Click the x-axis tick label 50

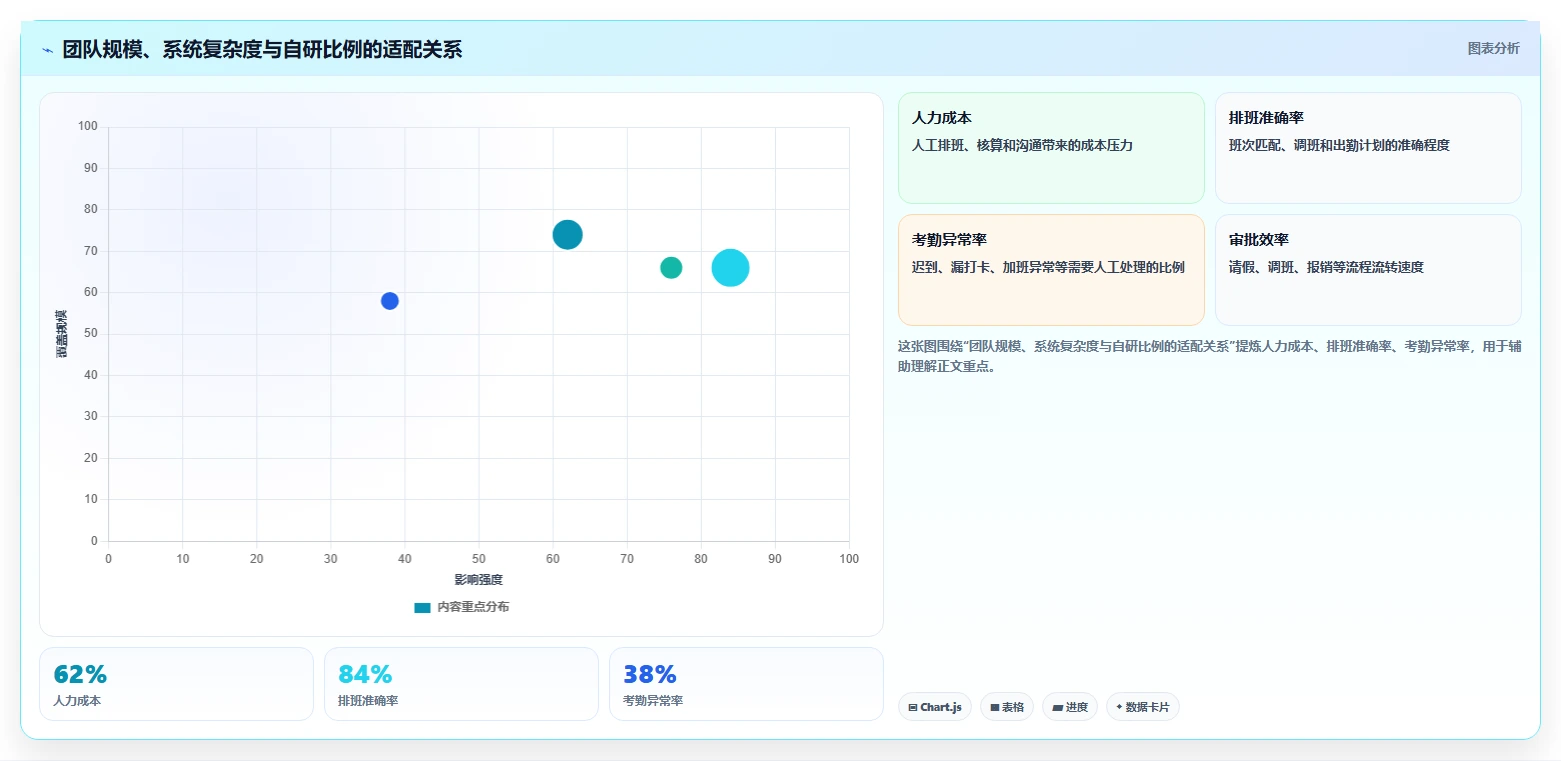pos(478,559)
